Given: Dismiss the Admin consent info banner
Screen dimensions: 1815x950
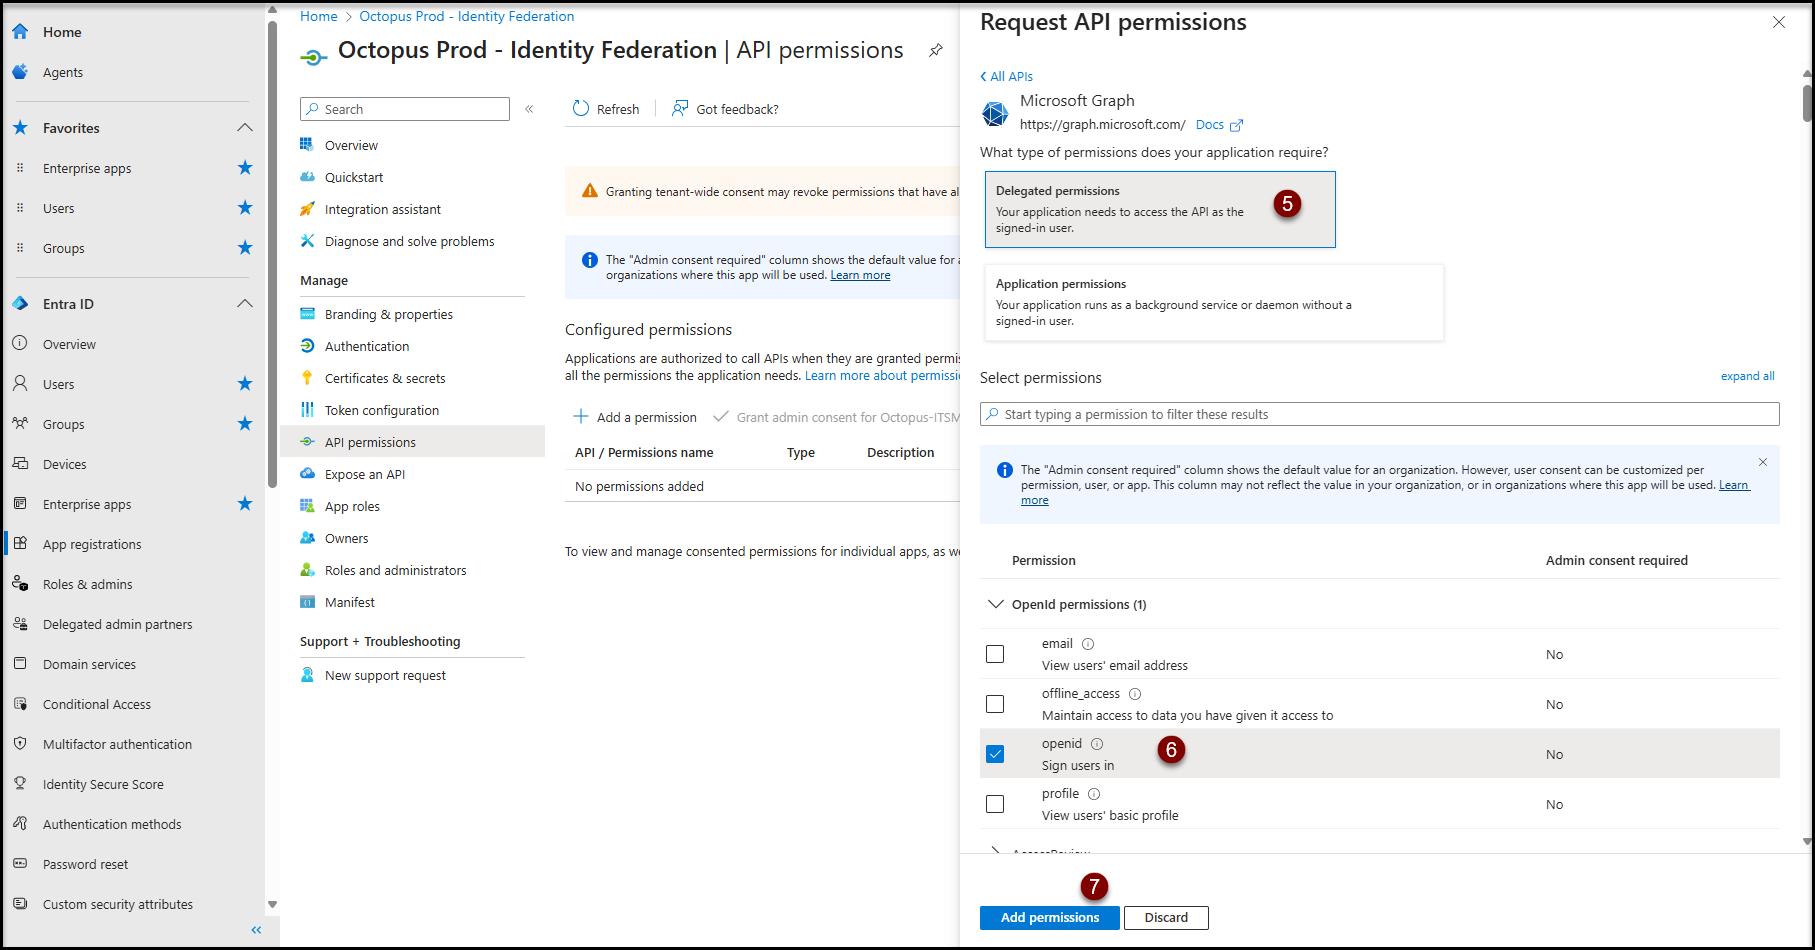Looking at the screenshot, I should (x=1763, y=462).
